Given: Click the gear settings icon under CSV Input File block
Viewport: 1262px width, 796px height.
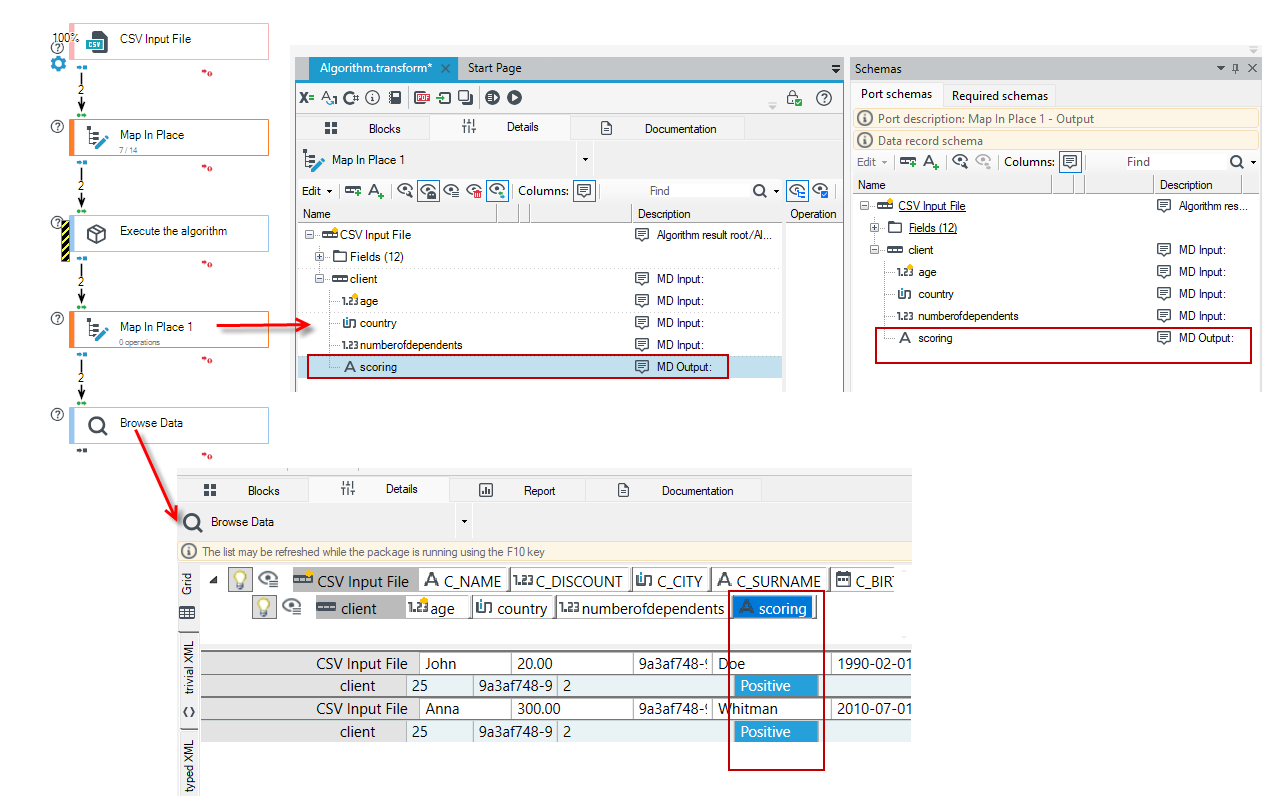Looking at the screenshot, I should point(58,64).
